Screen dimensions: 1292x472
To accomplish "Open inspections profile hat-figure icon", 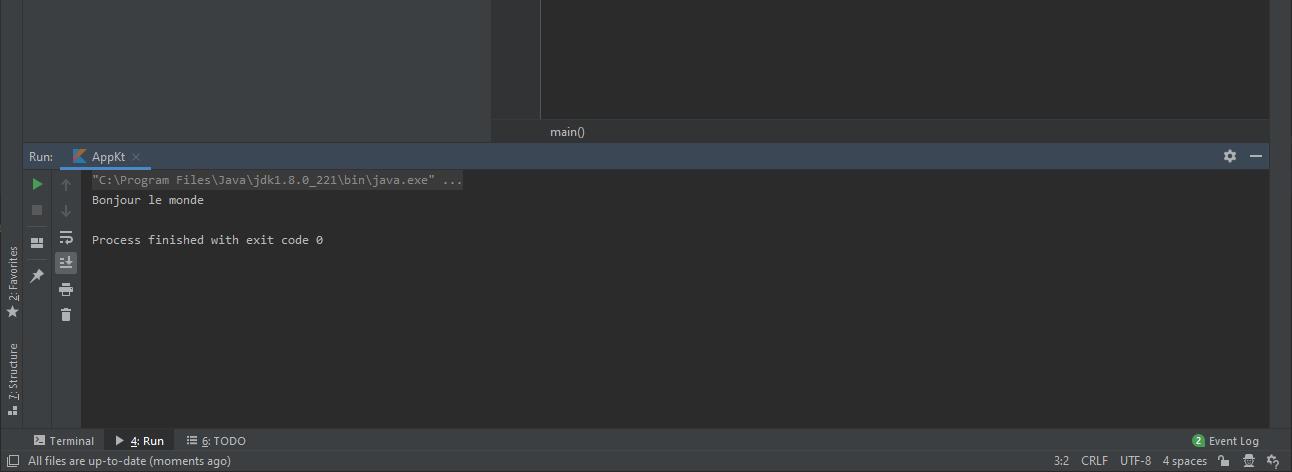I will click(x=1249, y=461).
